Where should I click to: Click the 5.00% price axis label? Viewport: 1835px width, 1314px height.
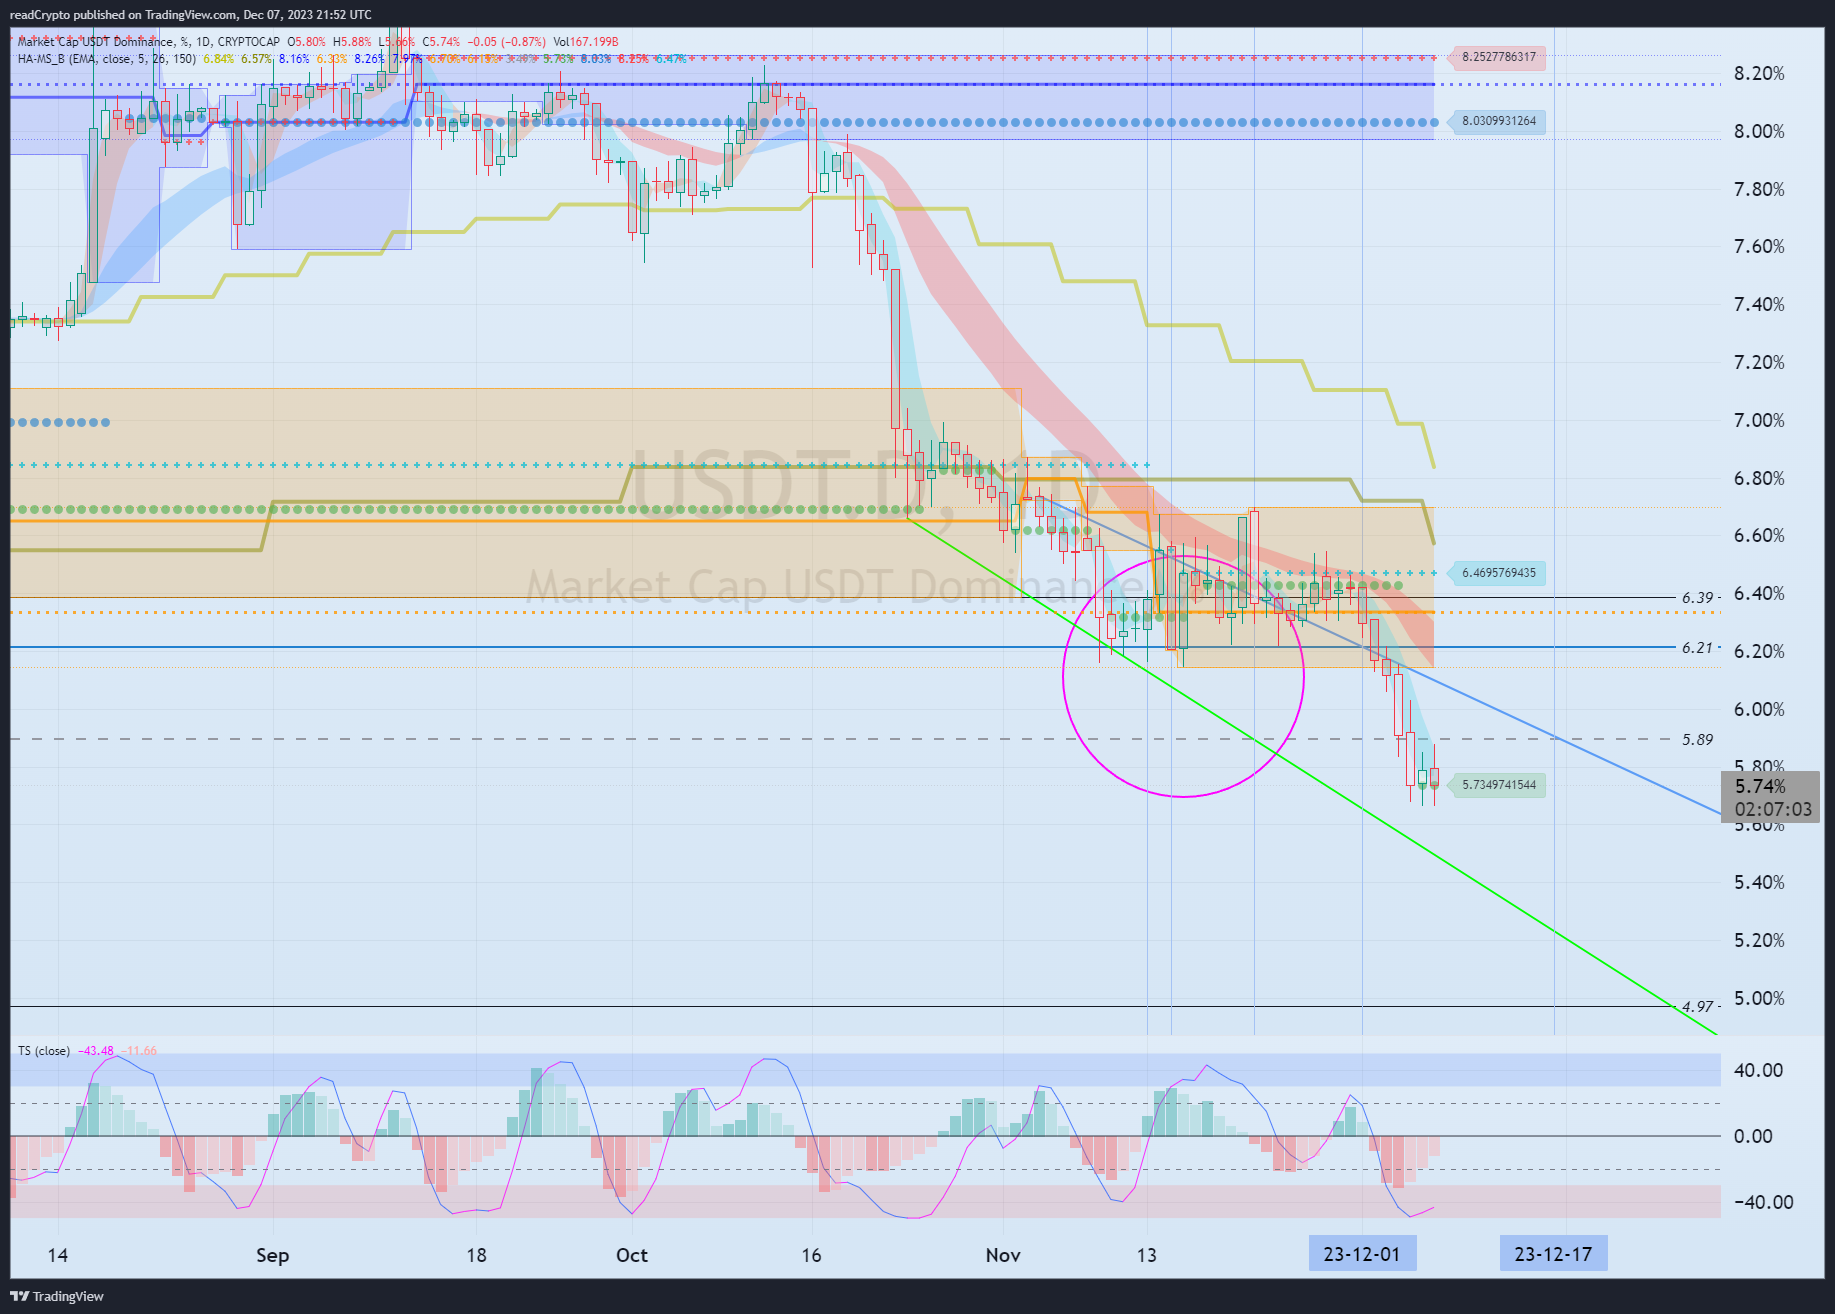click(x=1759, y=998)
